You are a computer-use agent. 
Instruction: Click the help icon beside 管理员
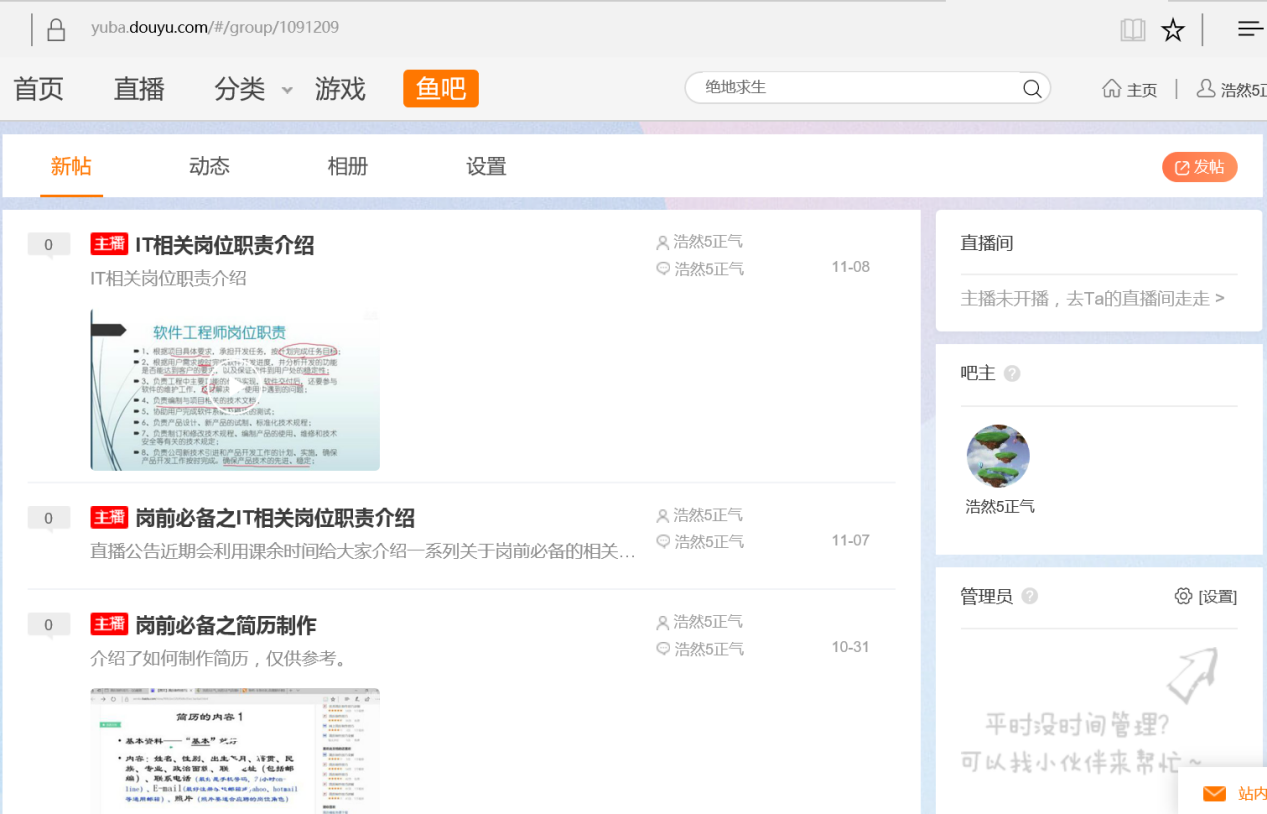[1029, 596]
